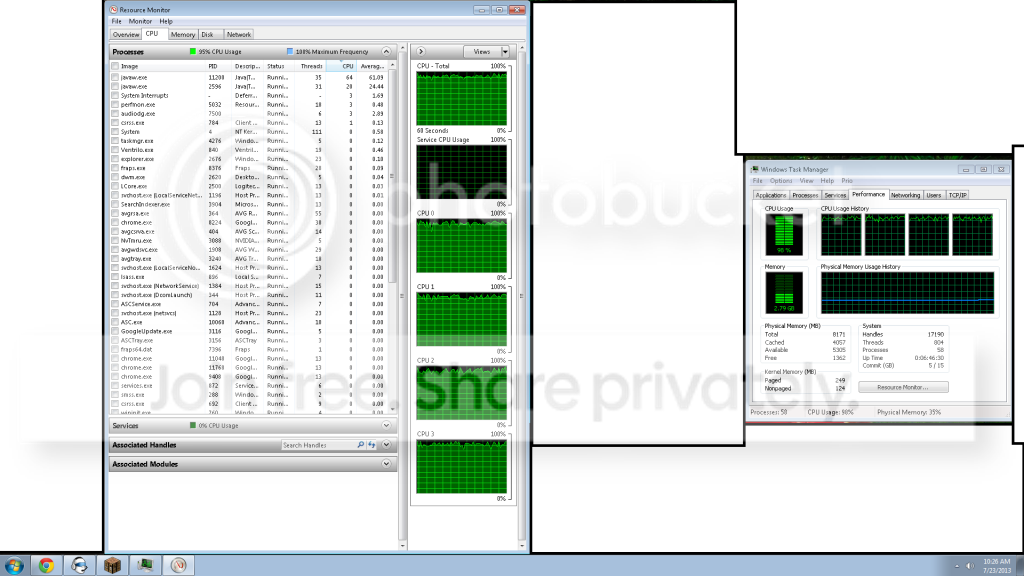Click the Search Handles input field
Image resolution: width=1024 pixels, height=576 pixels.
point(317,445)
